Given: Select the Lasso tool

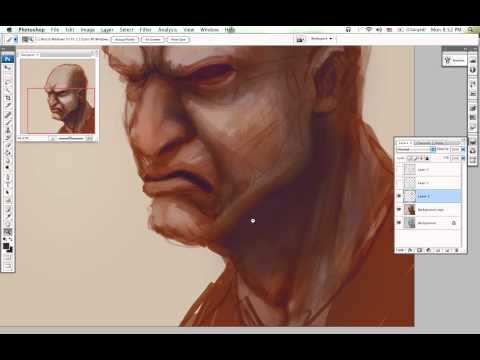Looking at the screenshot, I should (8, 82).
